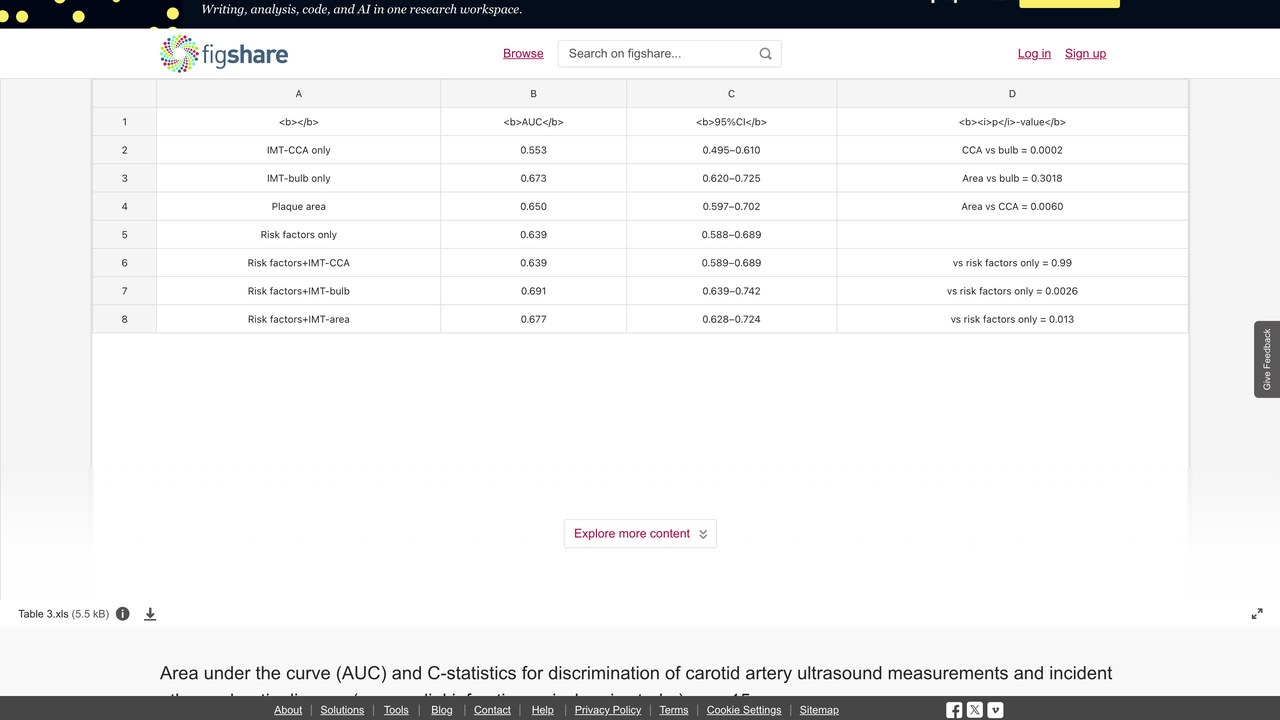Image resolution: width=1280 pixels, height=720 pixels.
Task: Open the X (Twitter) footer icon
Action: click(x=975, y=710)
